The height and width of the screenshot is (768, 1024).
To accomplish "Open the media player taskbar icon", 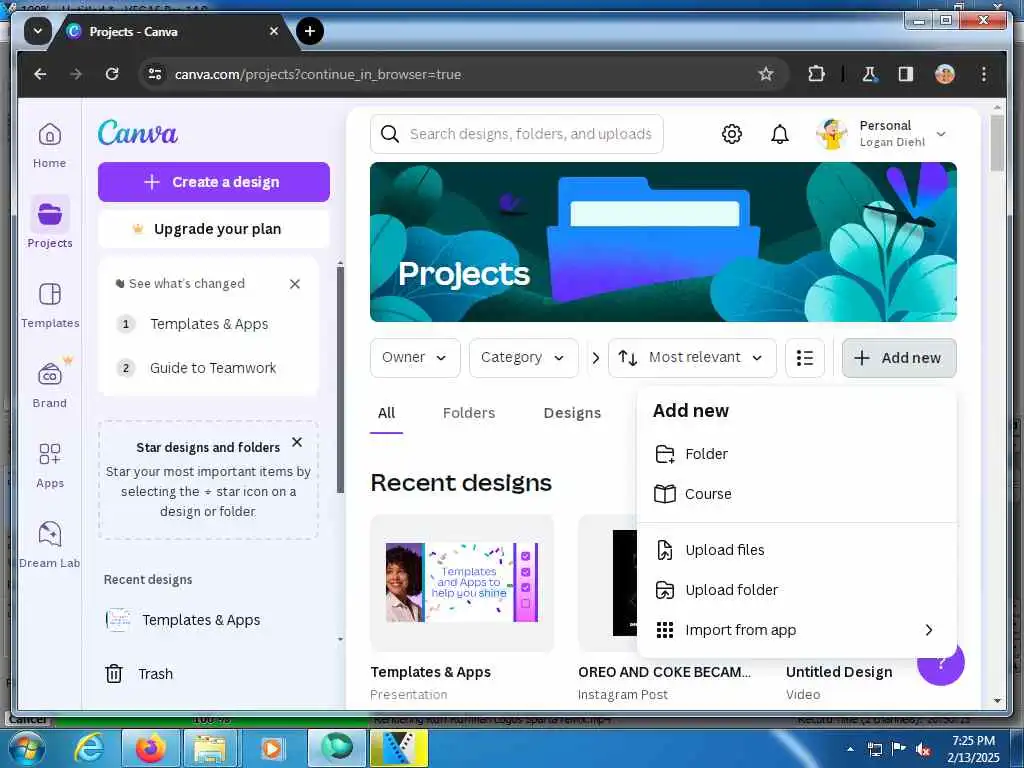I will click(273, 748).
